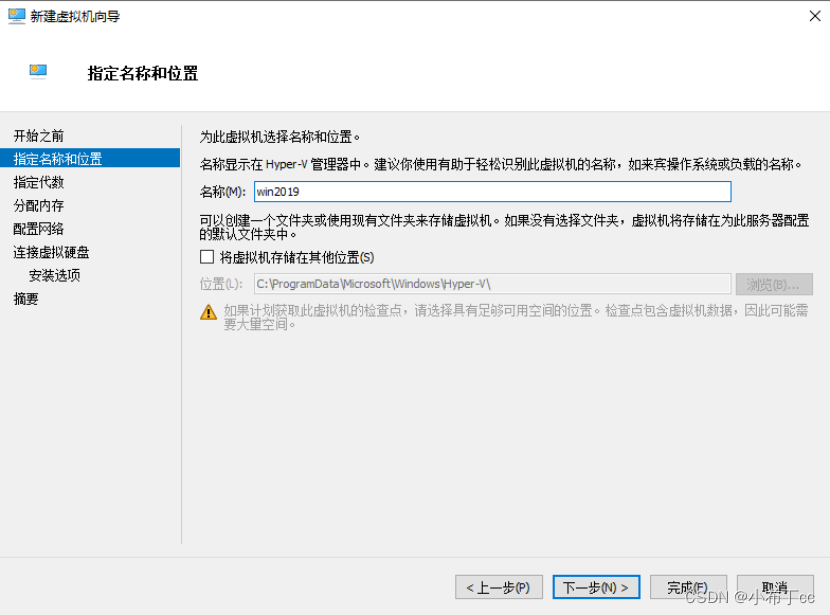
Task: Click the wizard icon in the title bar
Action: 16,16
